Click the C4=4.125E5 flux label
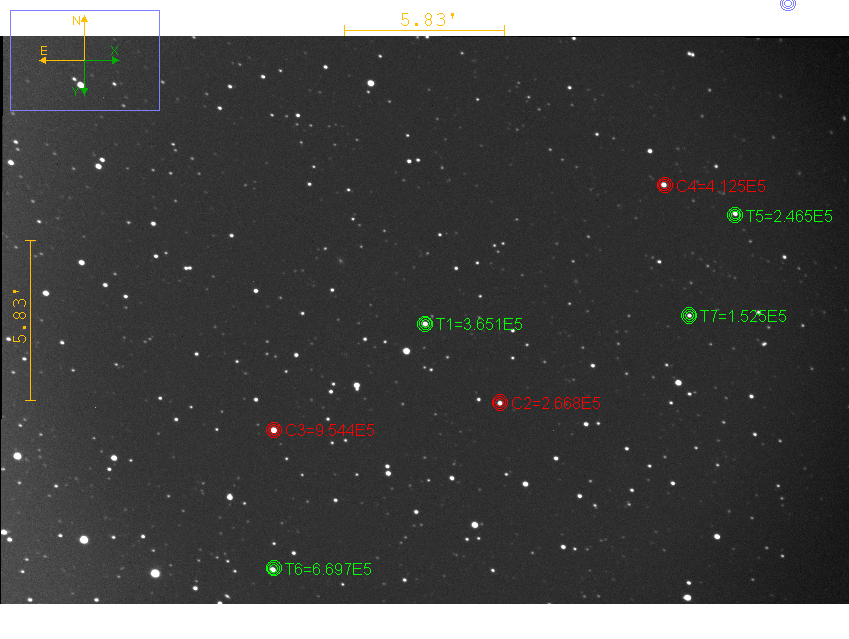The width and height of the screenshot is (849, 639). [721, 186]
